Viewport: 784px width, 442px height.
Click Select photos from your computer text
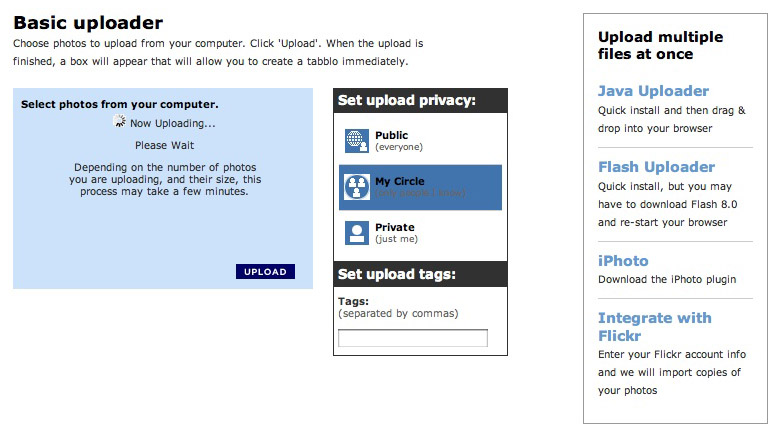click(119, 104)
